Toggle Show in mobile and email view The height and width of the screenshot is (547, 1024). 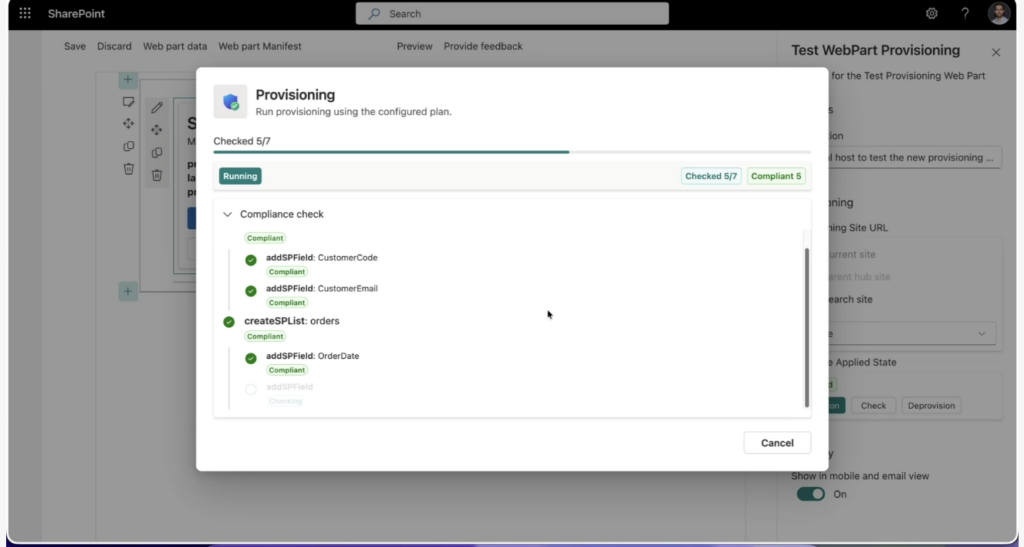[x=810, y=494]
